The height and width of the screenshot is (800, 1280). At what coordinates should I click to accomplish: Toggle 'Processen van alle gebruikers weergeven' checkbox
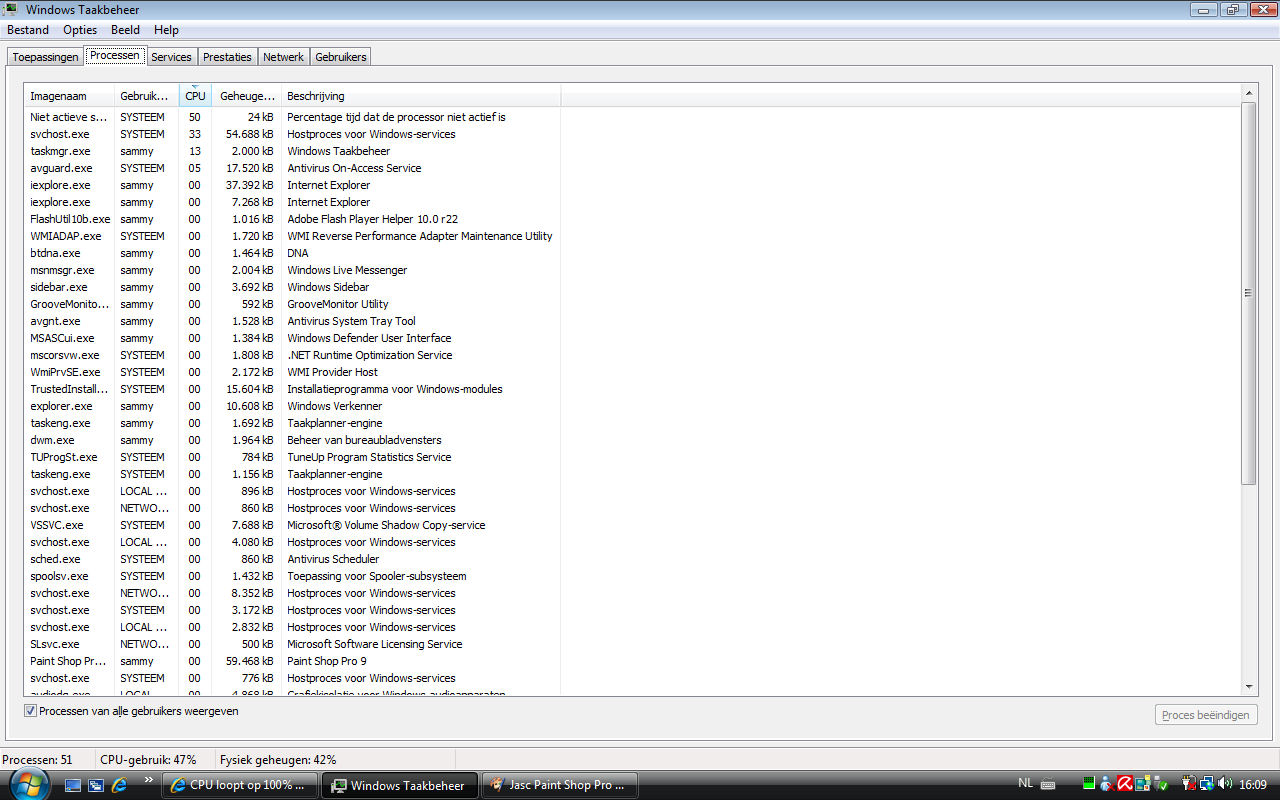pyautogui.click(x=31, y=711)
